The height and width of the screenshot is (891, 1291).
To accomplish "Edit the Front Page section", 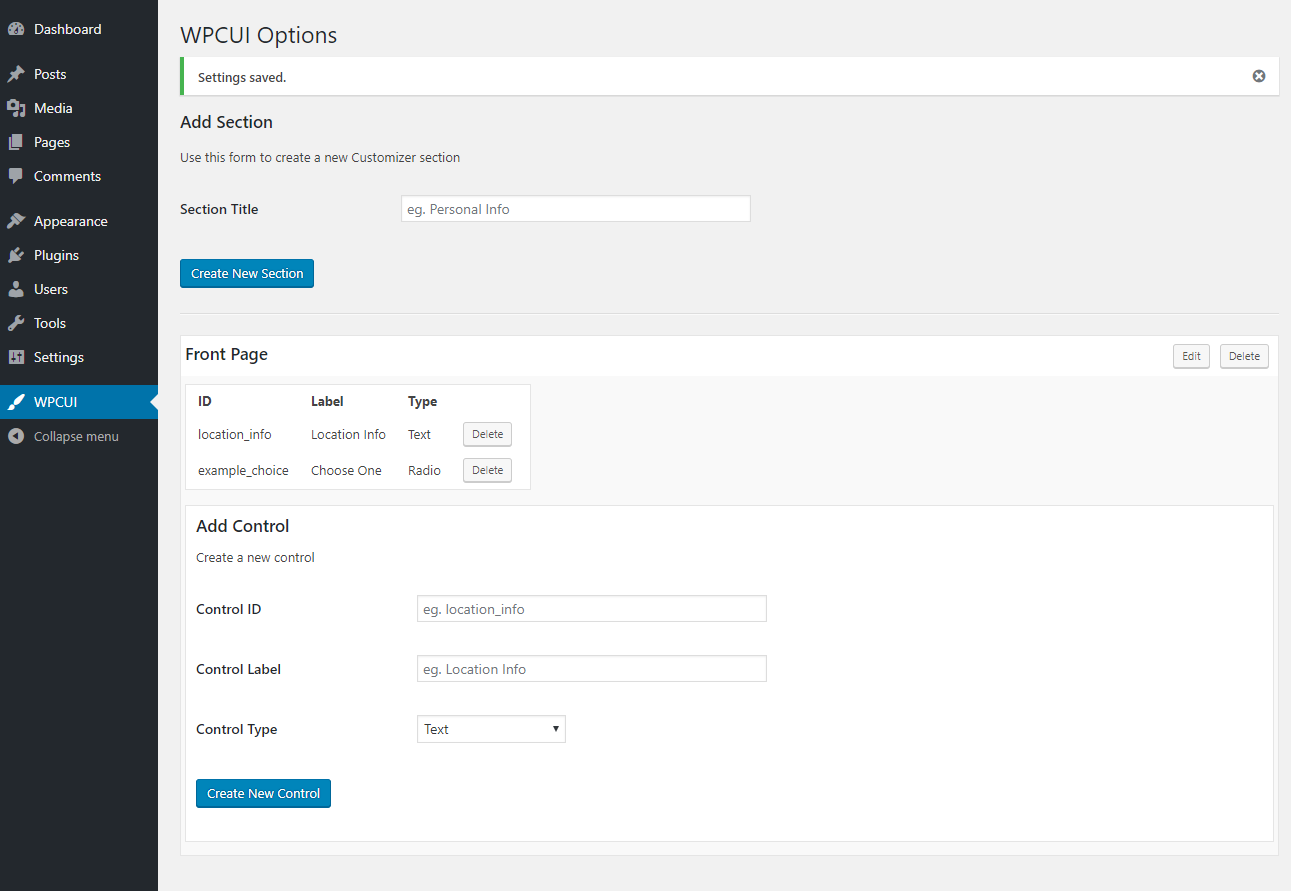I will (1191, 356).
